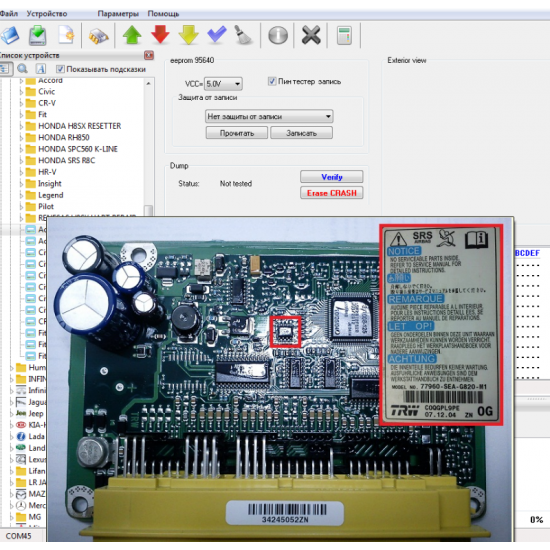Open the Устройство menu
The height and width of the screenshot is (550, 550).
click(47, 14)
